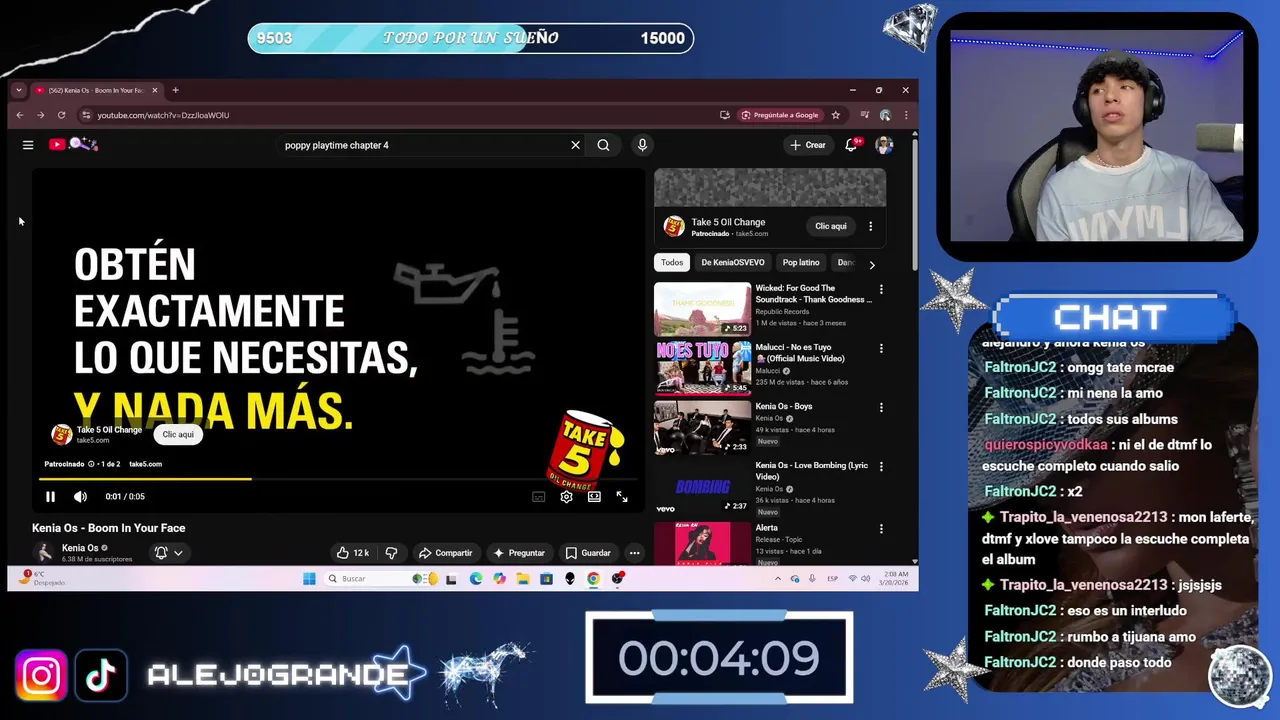Open options for Take 5 Oil Change ad
This screenshot has width=1280, height=720.
coord(870,226)
